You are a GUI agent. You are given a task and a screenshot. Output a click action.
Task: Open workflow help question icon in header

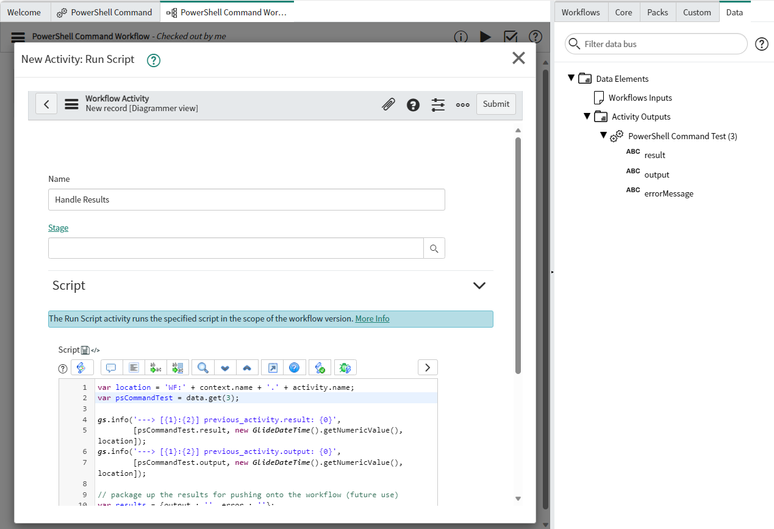[535, 37]
